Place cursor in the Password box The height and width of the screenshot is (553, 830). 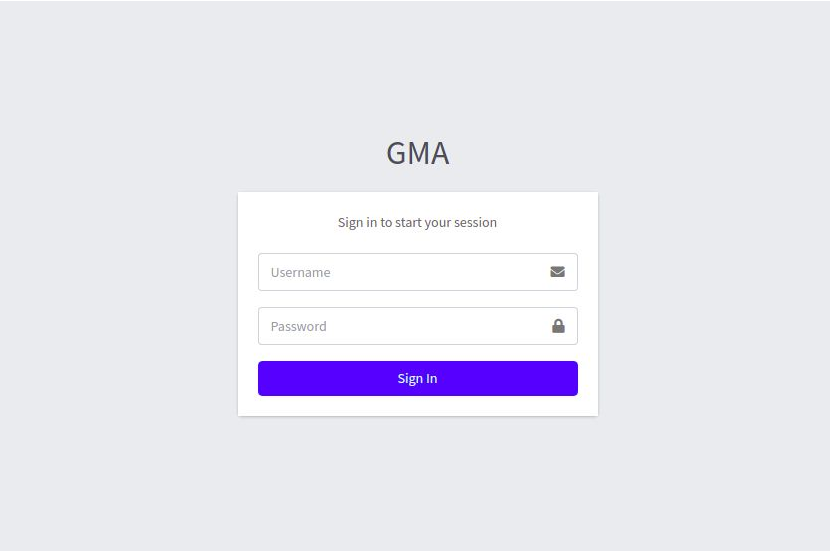coord(400,326)
